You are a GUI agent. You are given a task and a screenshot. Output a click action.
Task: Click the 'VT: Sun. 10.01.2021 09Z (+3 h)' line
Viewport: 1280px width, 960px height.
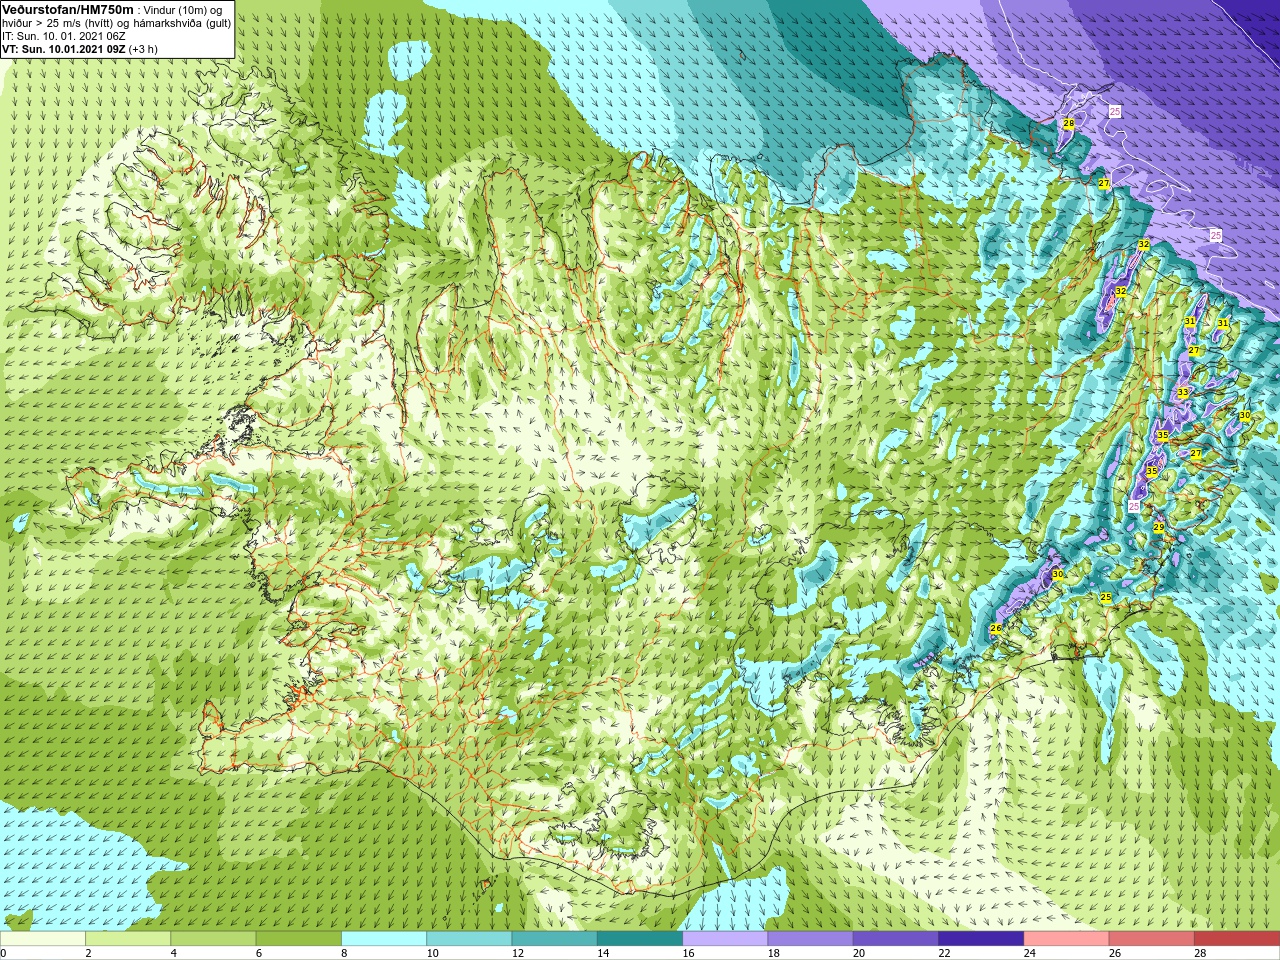click(x=80, y=49)
